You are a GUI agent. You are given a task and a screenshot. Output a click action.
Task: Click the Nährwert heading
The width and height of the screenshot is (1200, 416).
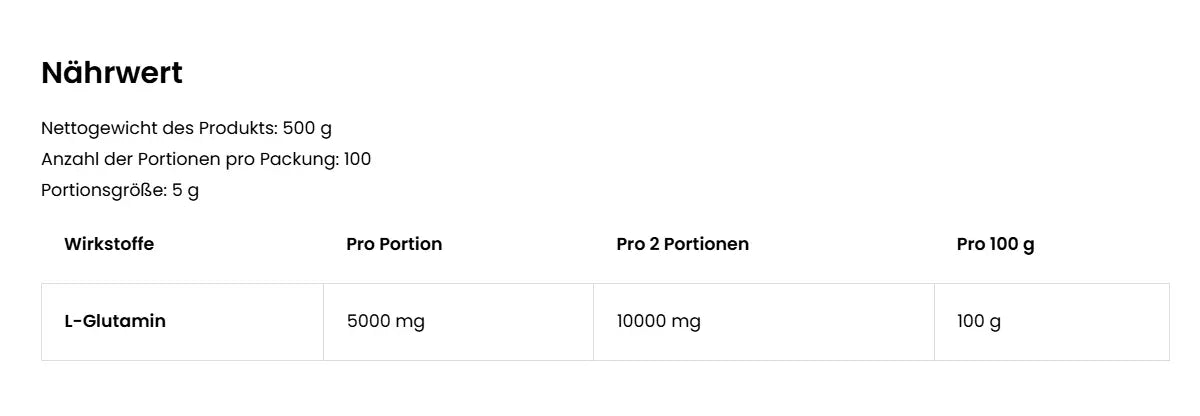point(111,73)
